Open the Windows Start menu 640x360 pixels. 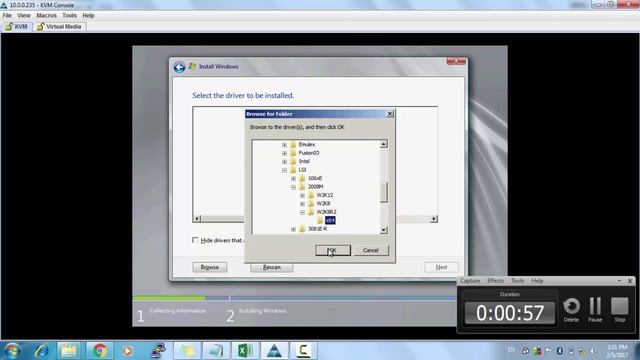pos(12,351)
